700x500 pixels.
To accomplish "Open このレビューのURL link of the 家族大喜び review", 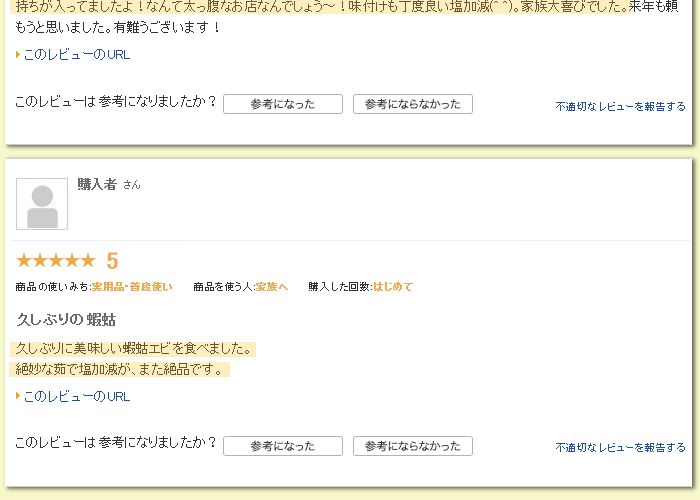I will (x=77, y=55).
